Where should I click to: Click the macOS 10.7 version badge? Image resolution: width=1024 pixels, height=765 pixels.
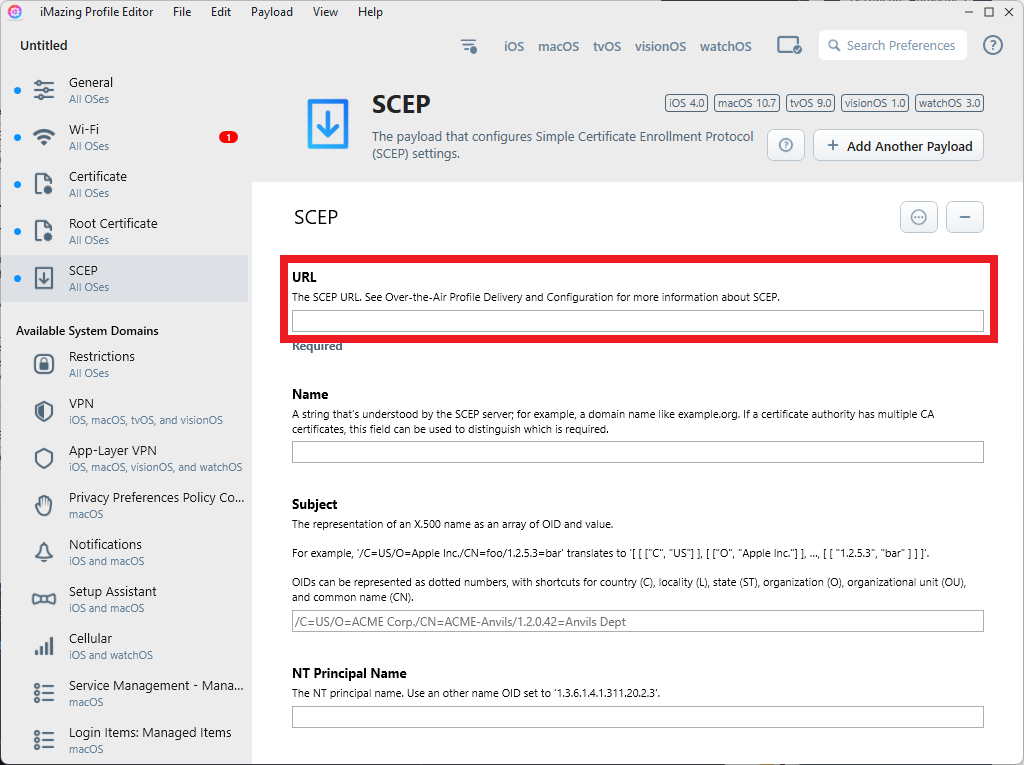point(747,103)
